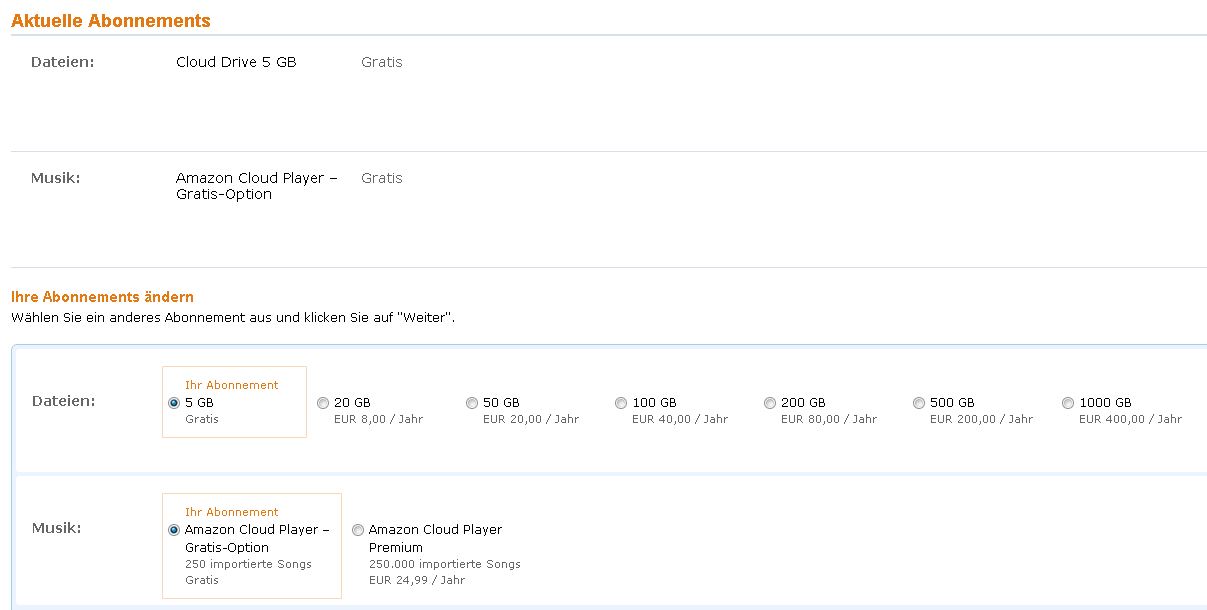Click 'Gratis' next to Cloud Drive 5 GB
Screen dimensions: 1207x610
click(x=382, y=62)
